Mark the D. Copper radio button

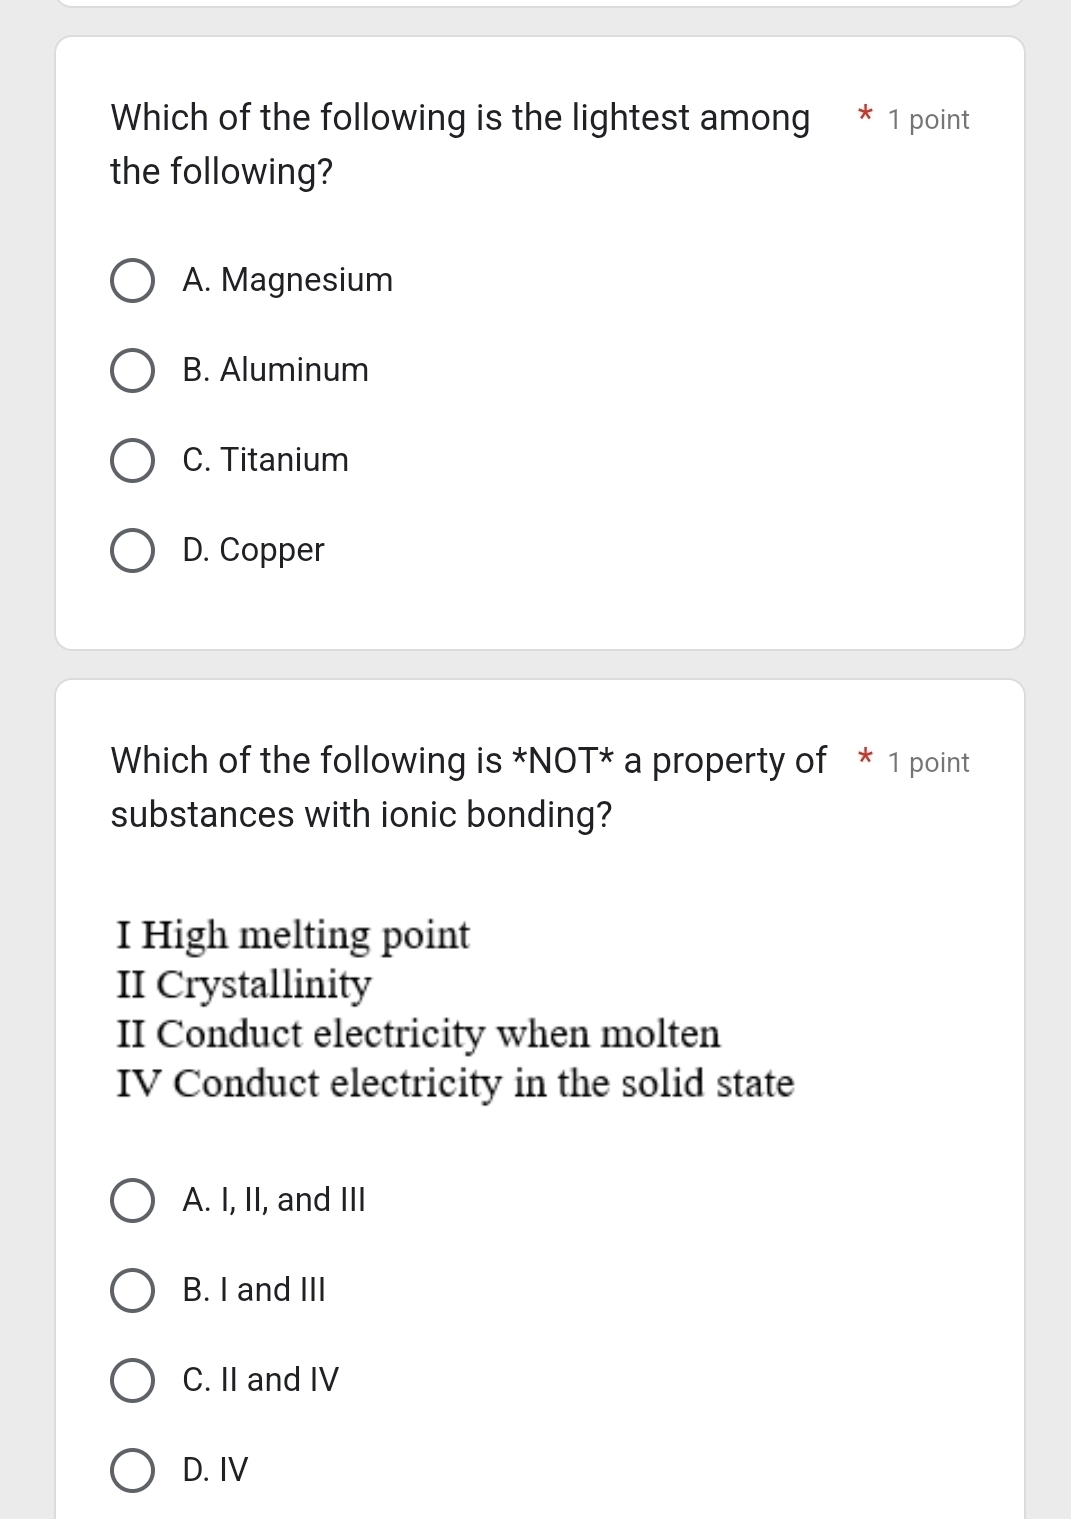click(132, 551)
